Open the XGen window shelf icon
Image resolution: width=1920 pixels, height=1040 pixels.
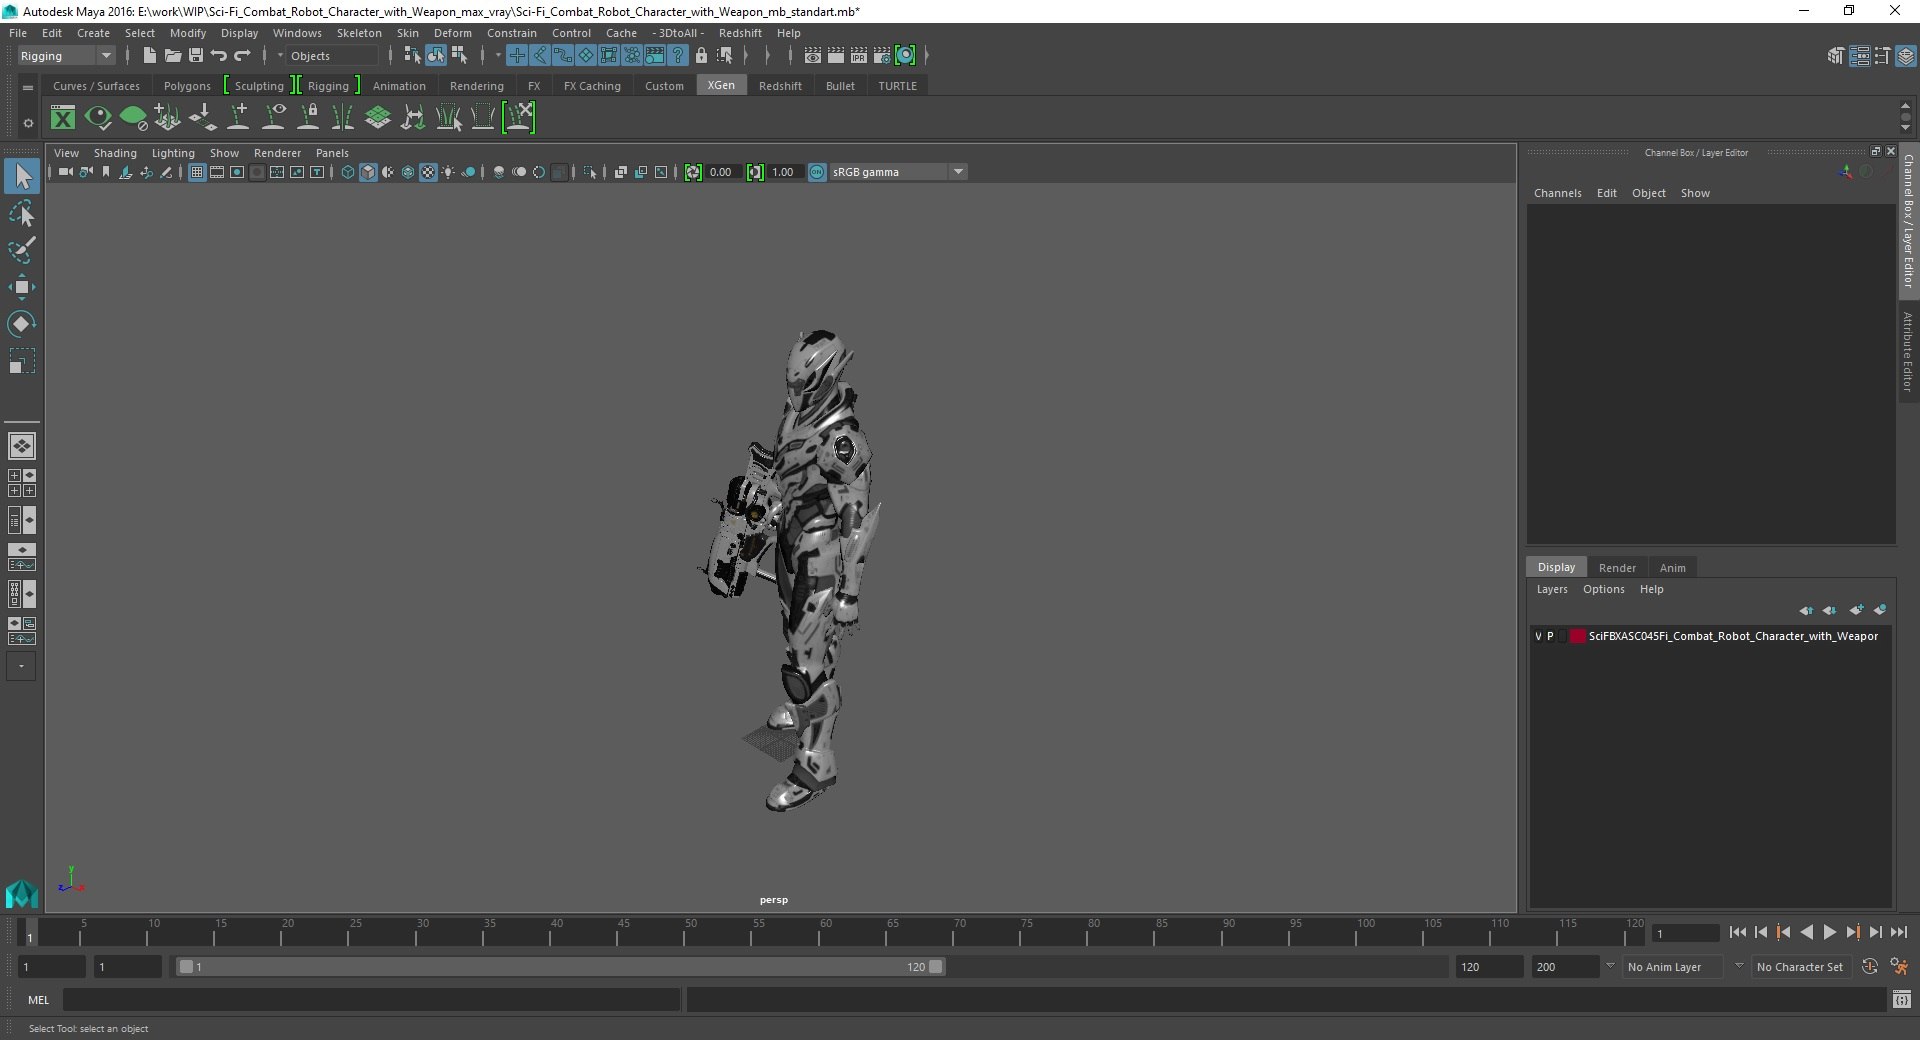pyautogui.click(x=63, y=118)
